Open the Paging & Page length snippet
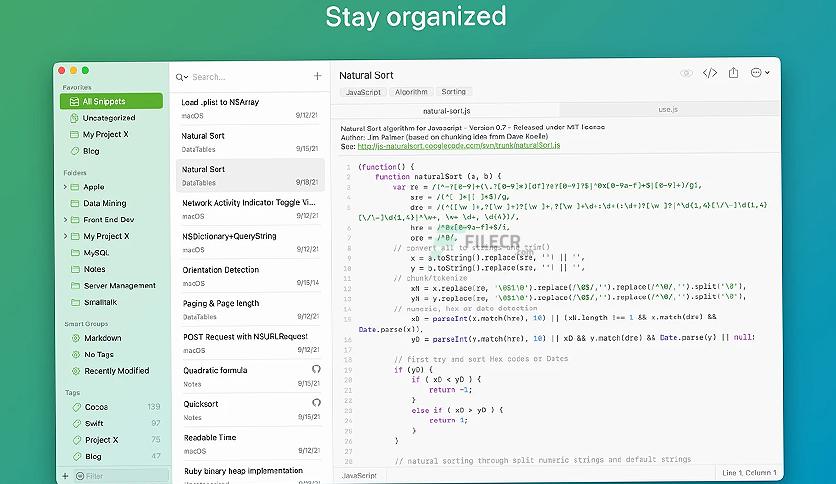This screenshot has width=836, height=484. [250, 310]
